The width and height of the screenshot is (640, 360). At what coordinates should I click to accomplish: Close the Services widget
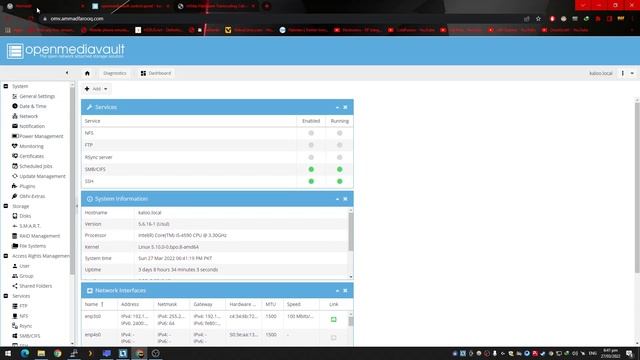point(345,107)
